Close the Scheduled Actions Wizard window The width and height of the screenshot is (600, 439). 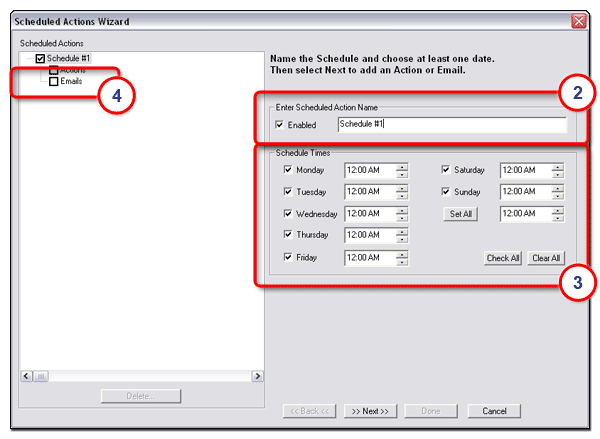pos(578,21)
